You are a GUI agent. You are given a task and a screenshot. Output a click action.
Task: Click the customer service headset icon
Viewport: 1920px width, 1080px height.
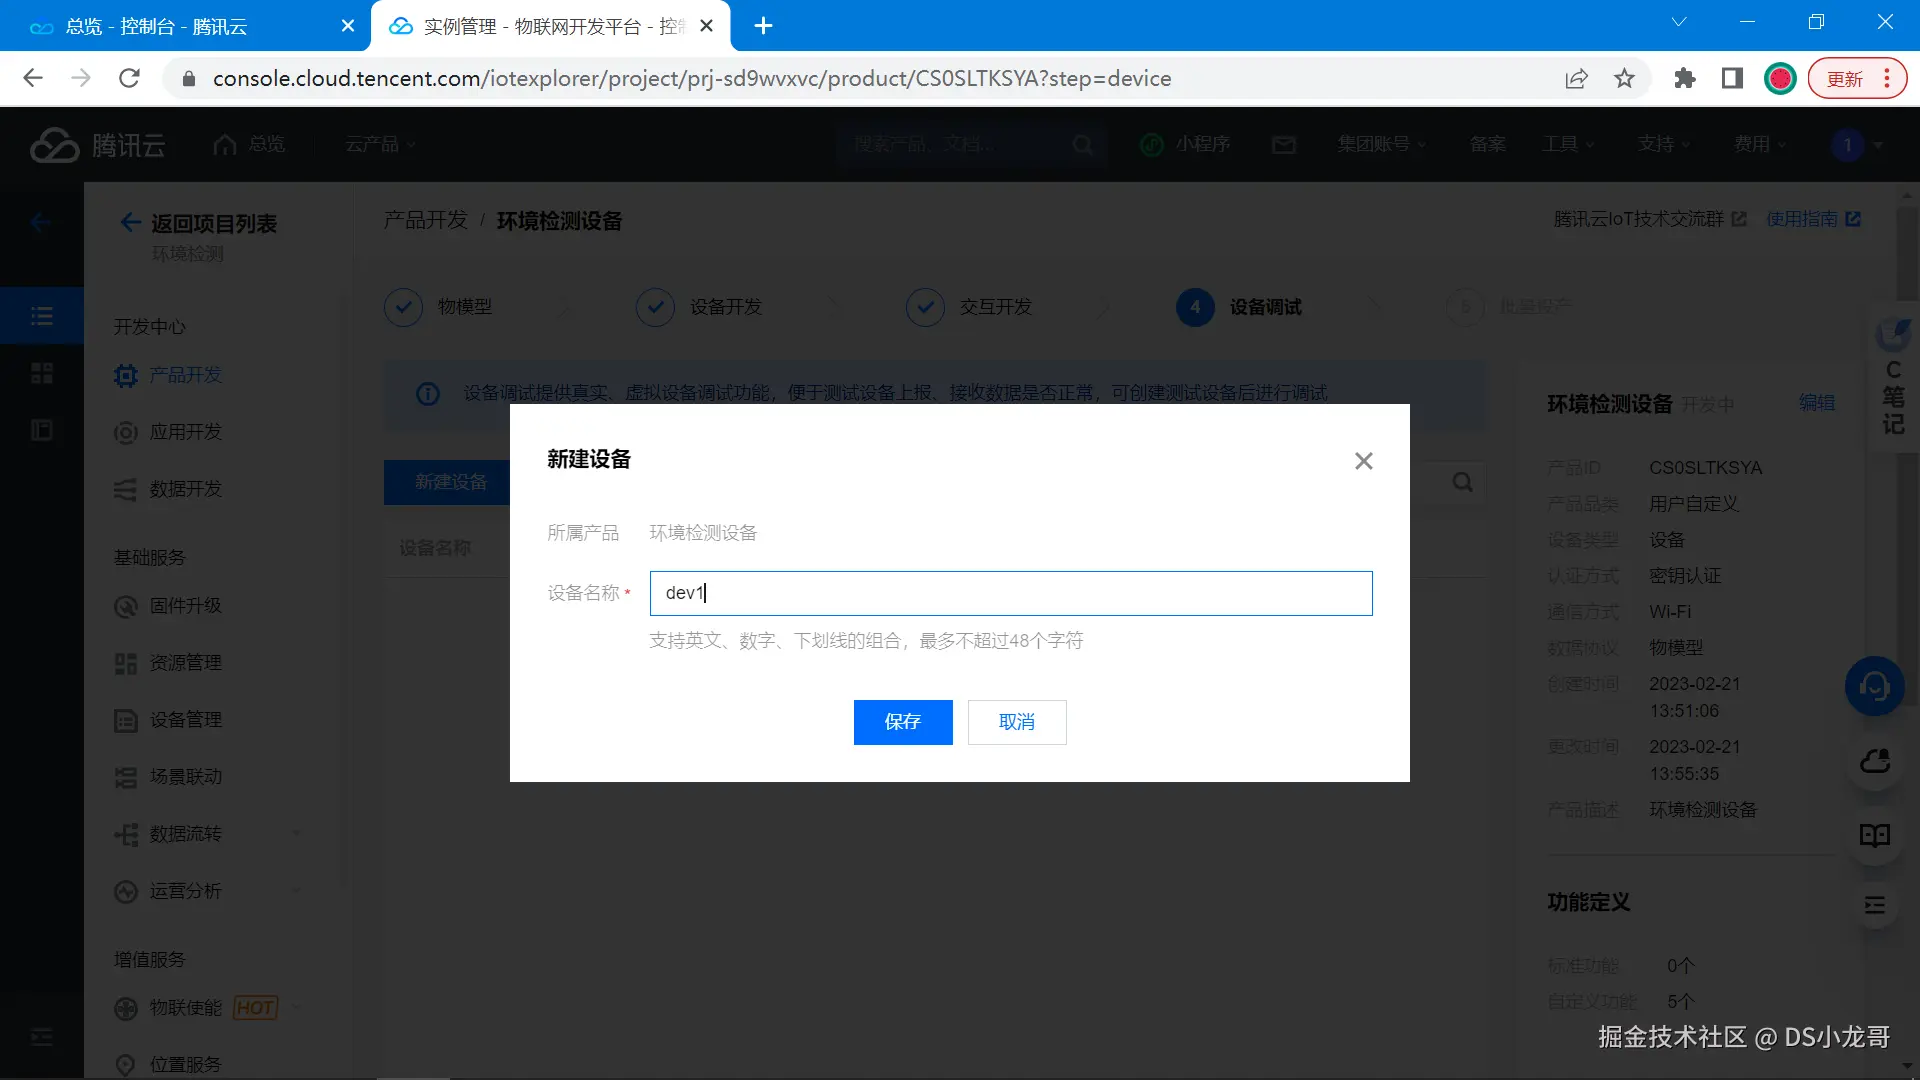point(1874,686)
